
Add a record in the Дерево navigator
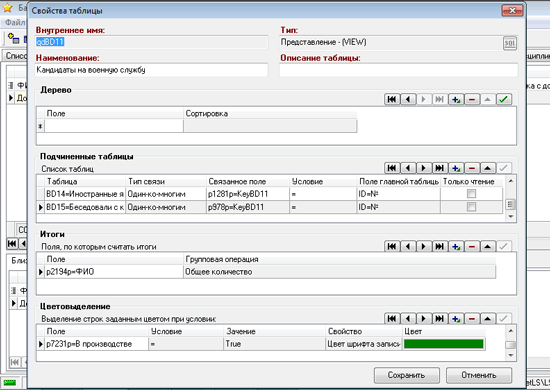click(456, 99)
